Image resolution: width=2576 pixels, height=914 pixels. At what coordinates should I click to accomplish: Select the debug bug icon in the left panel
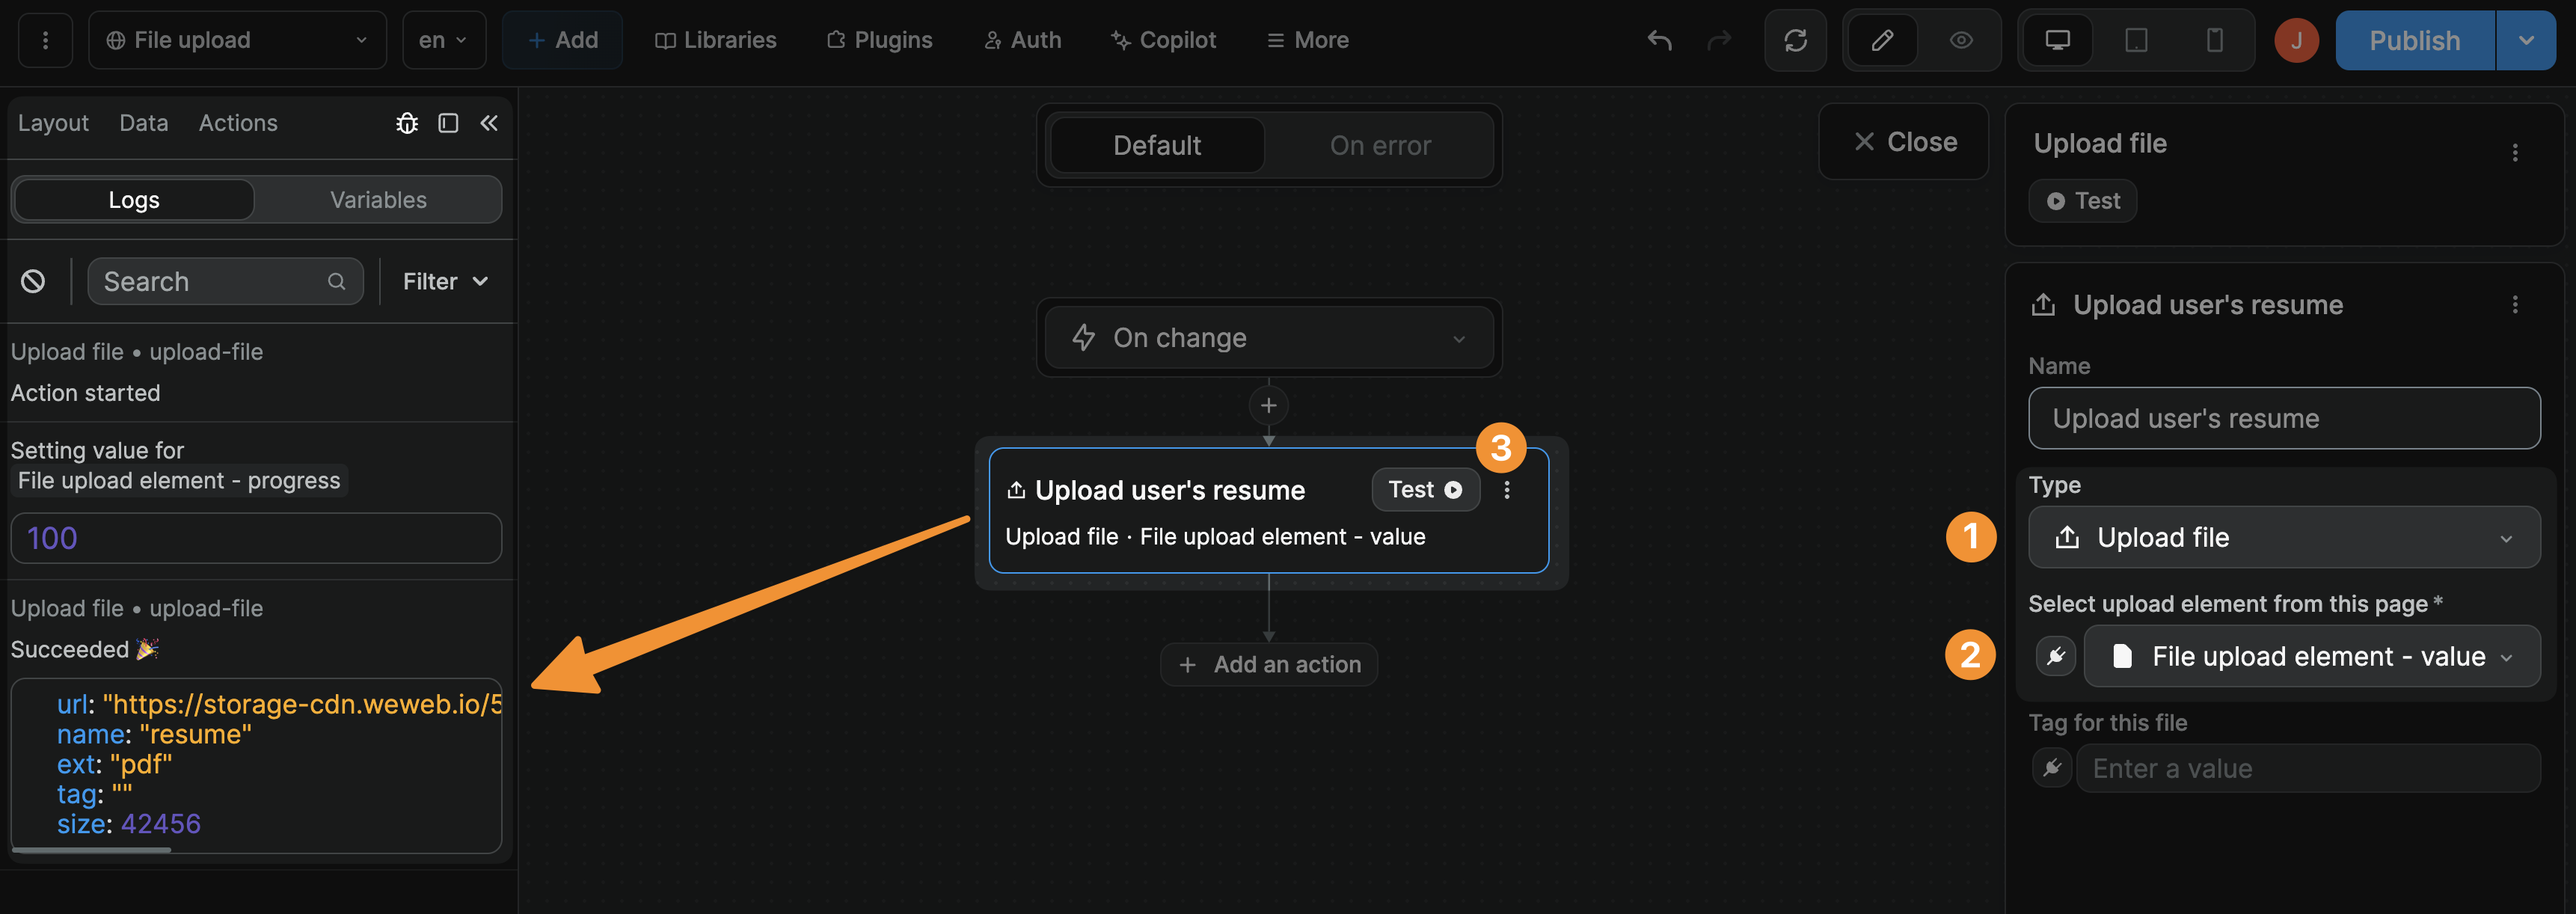point(407,123)
